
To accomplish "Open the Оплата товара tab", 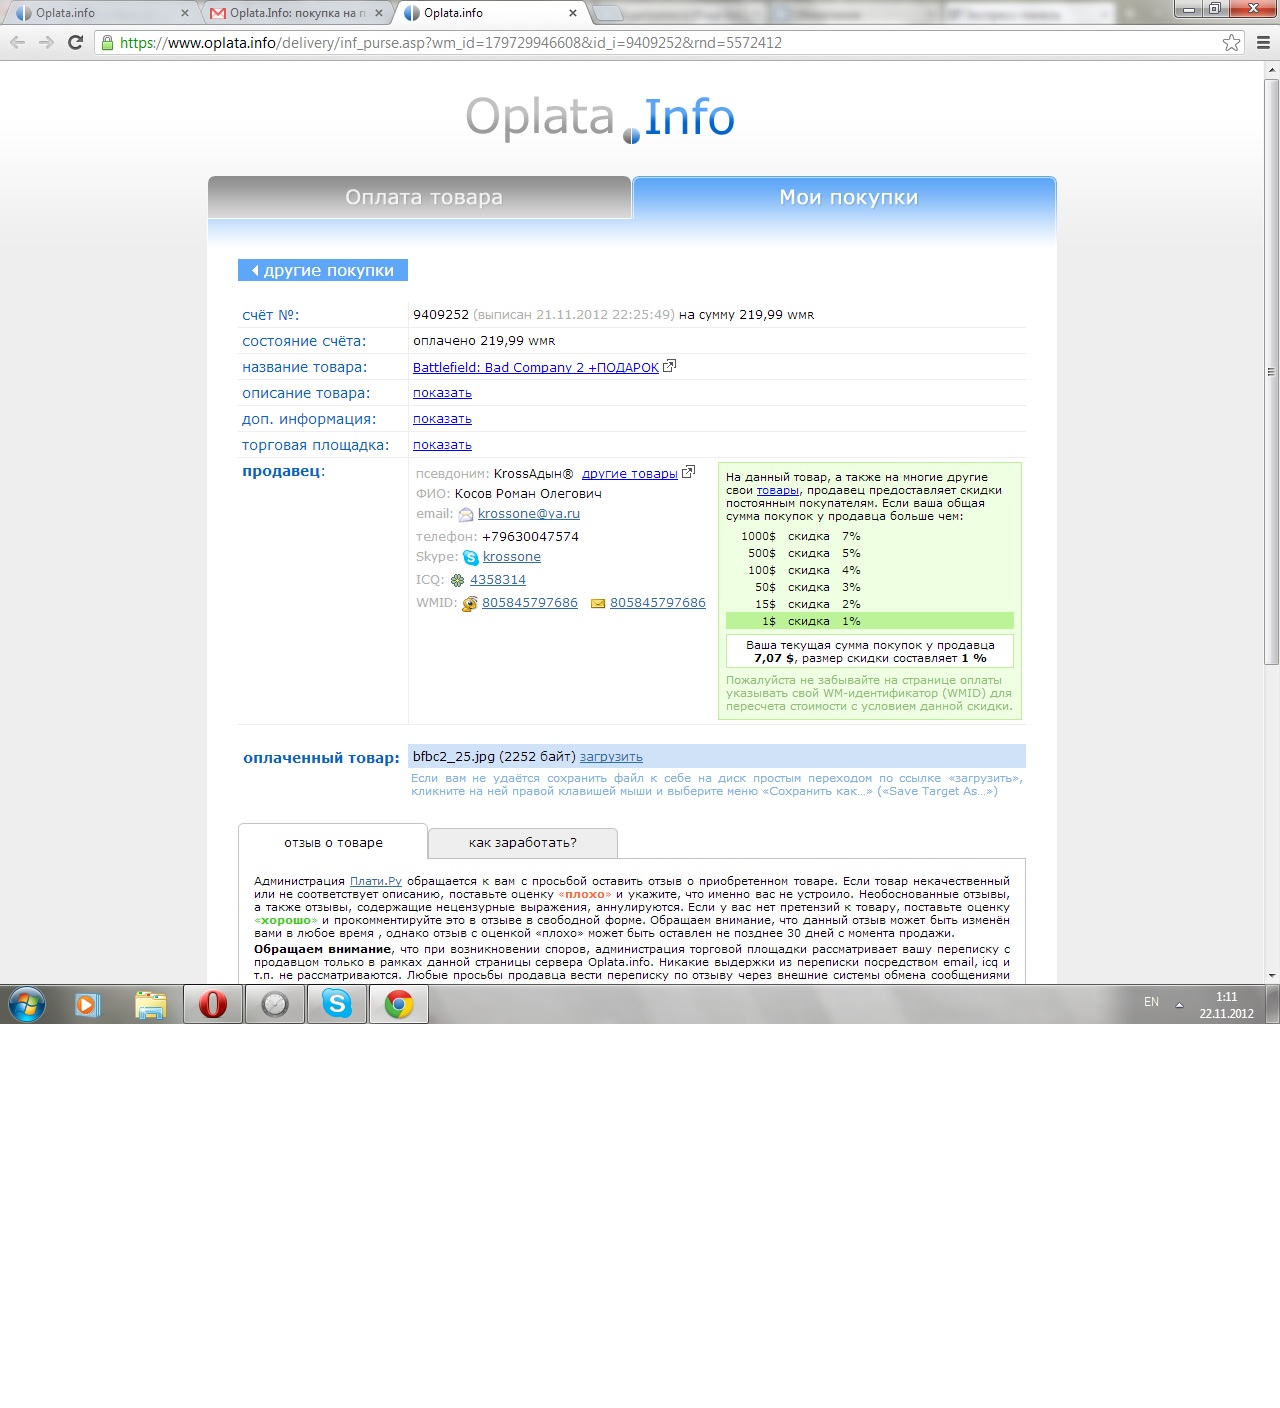I will click(420, 197).
